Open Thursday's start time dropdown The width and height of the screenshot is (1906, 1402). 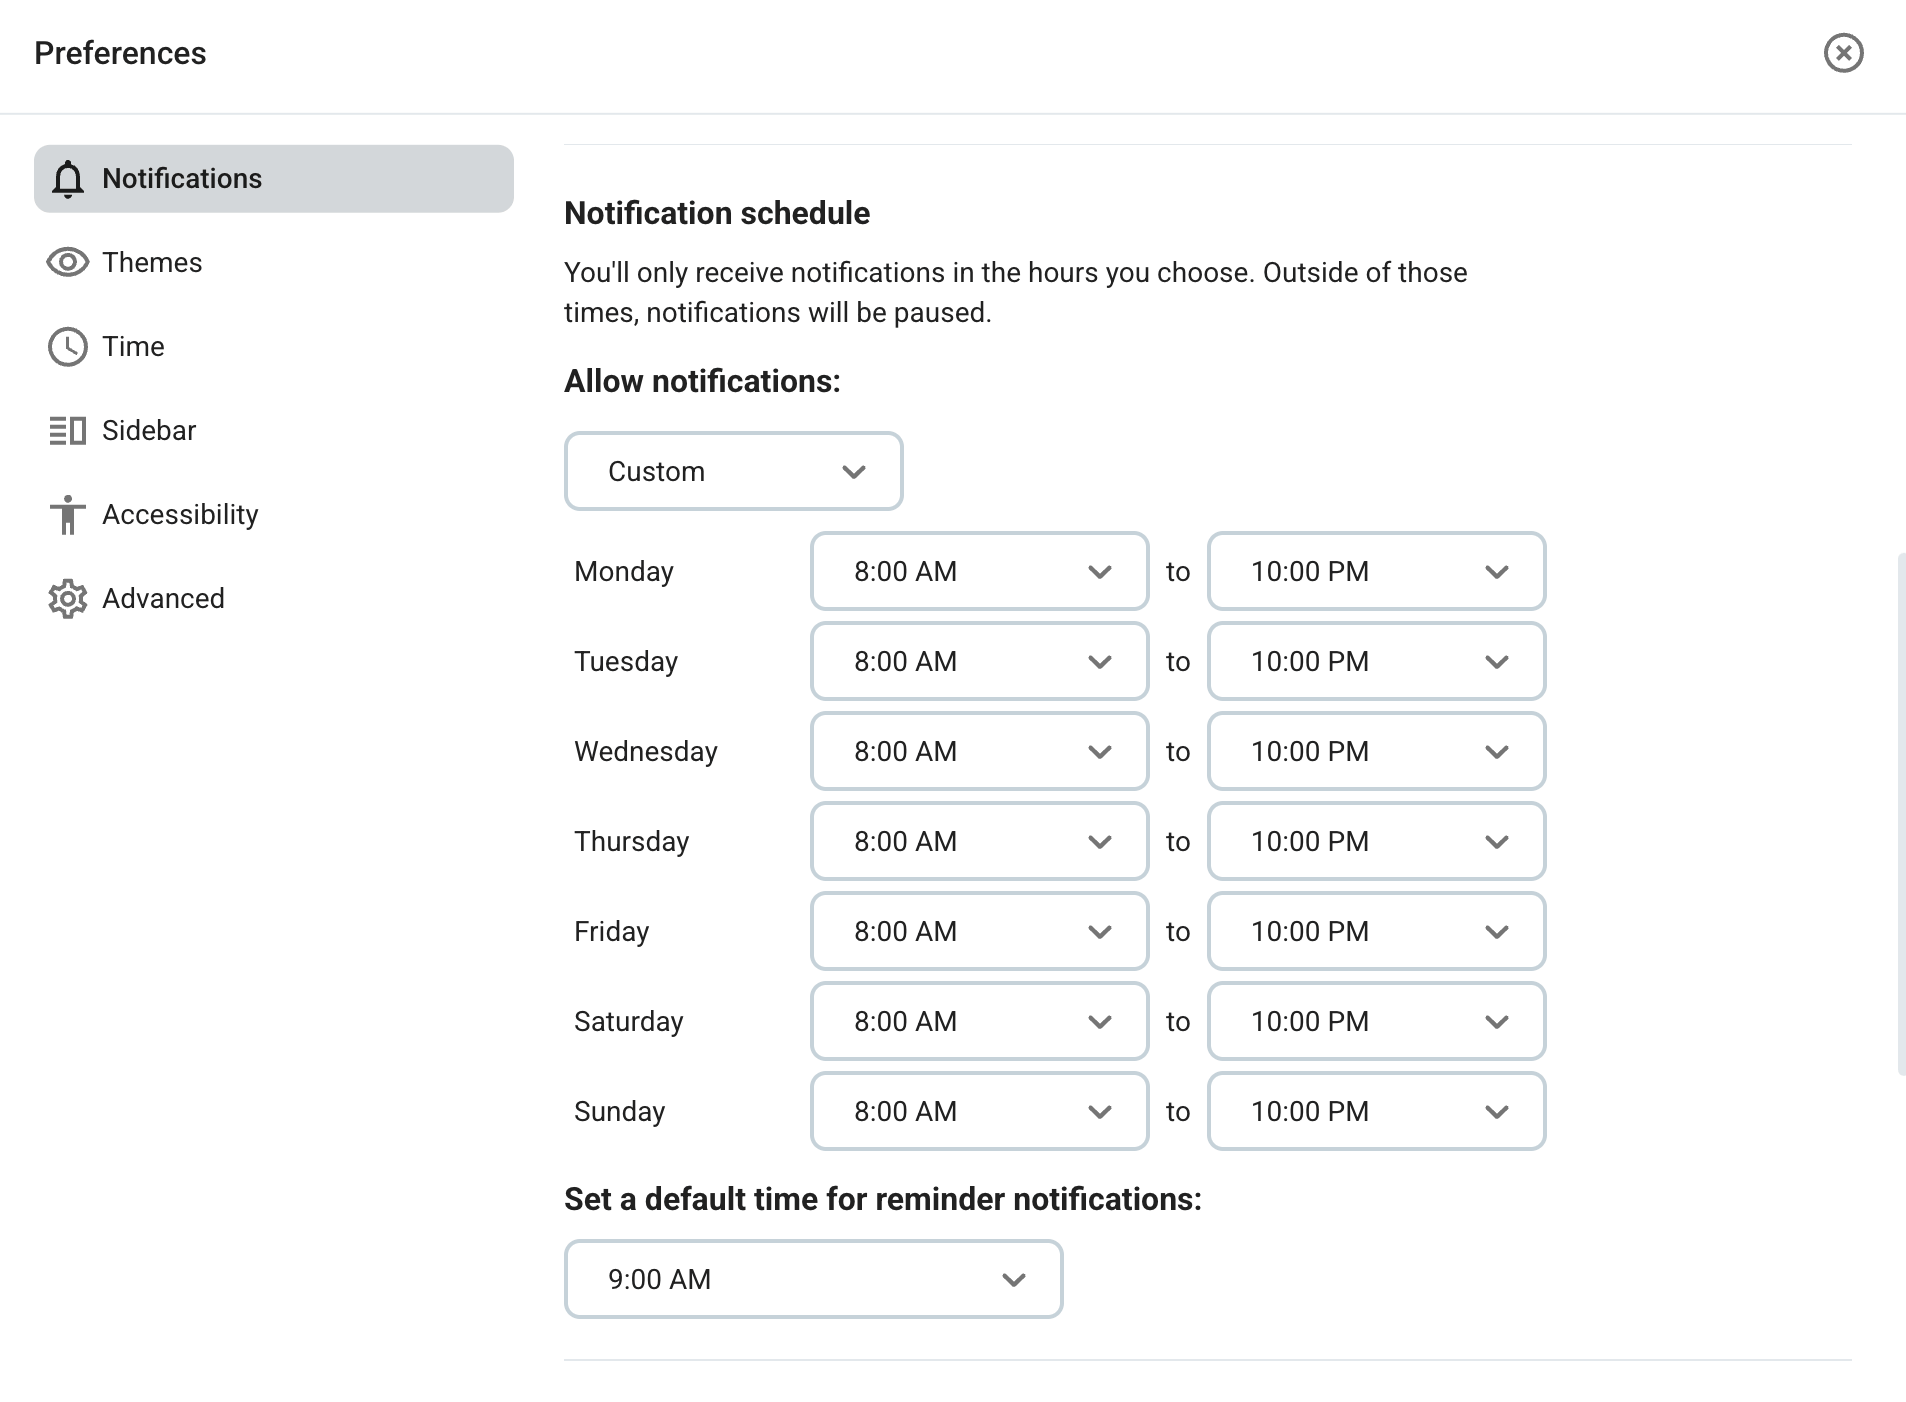point(979,841)
